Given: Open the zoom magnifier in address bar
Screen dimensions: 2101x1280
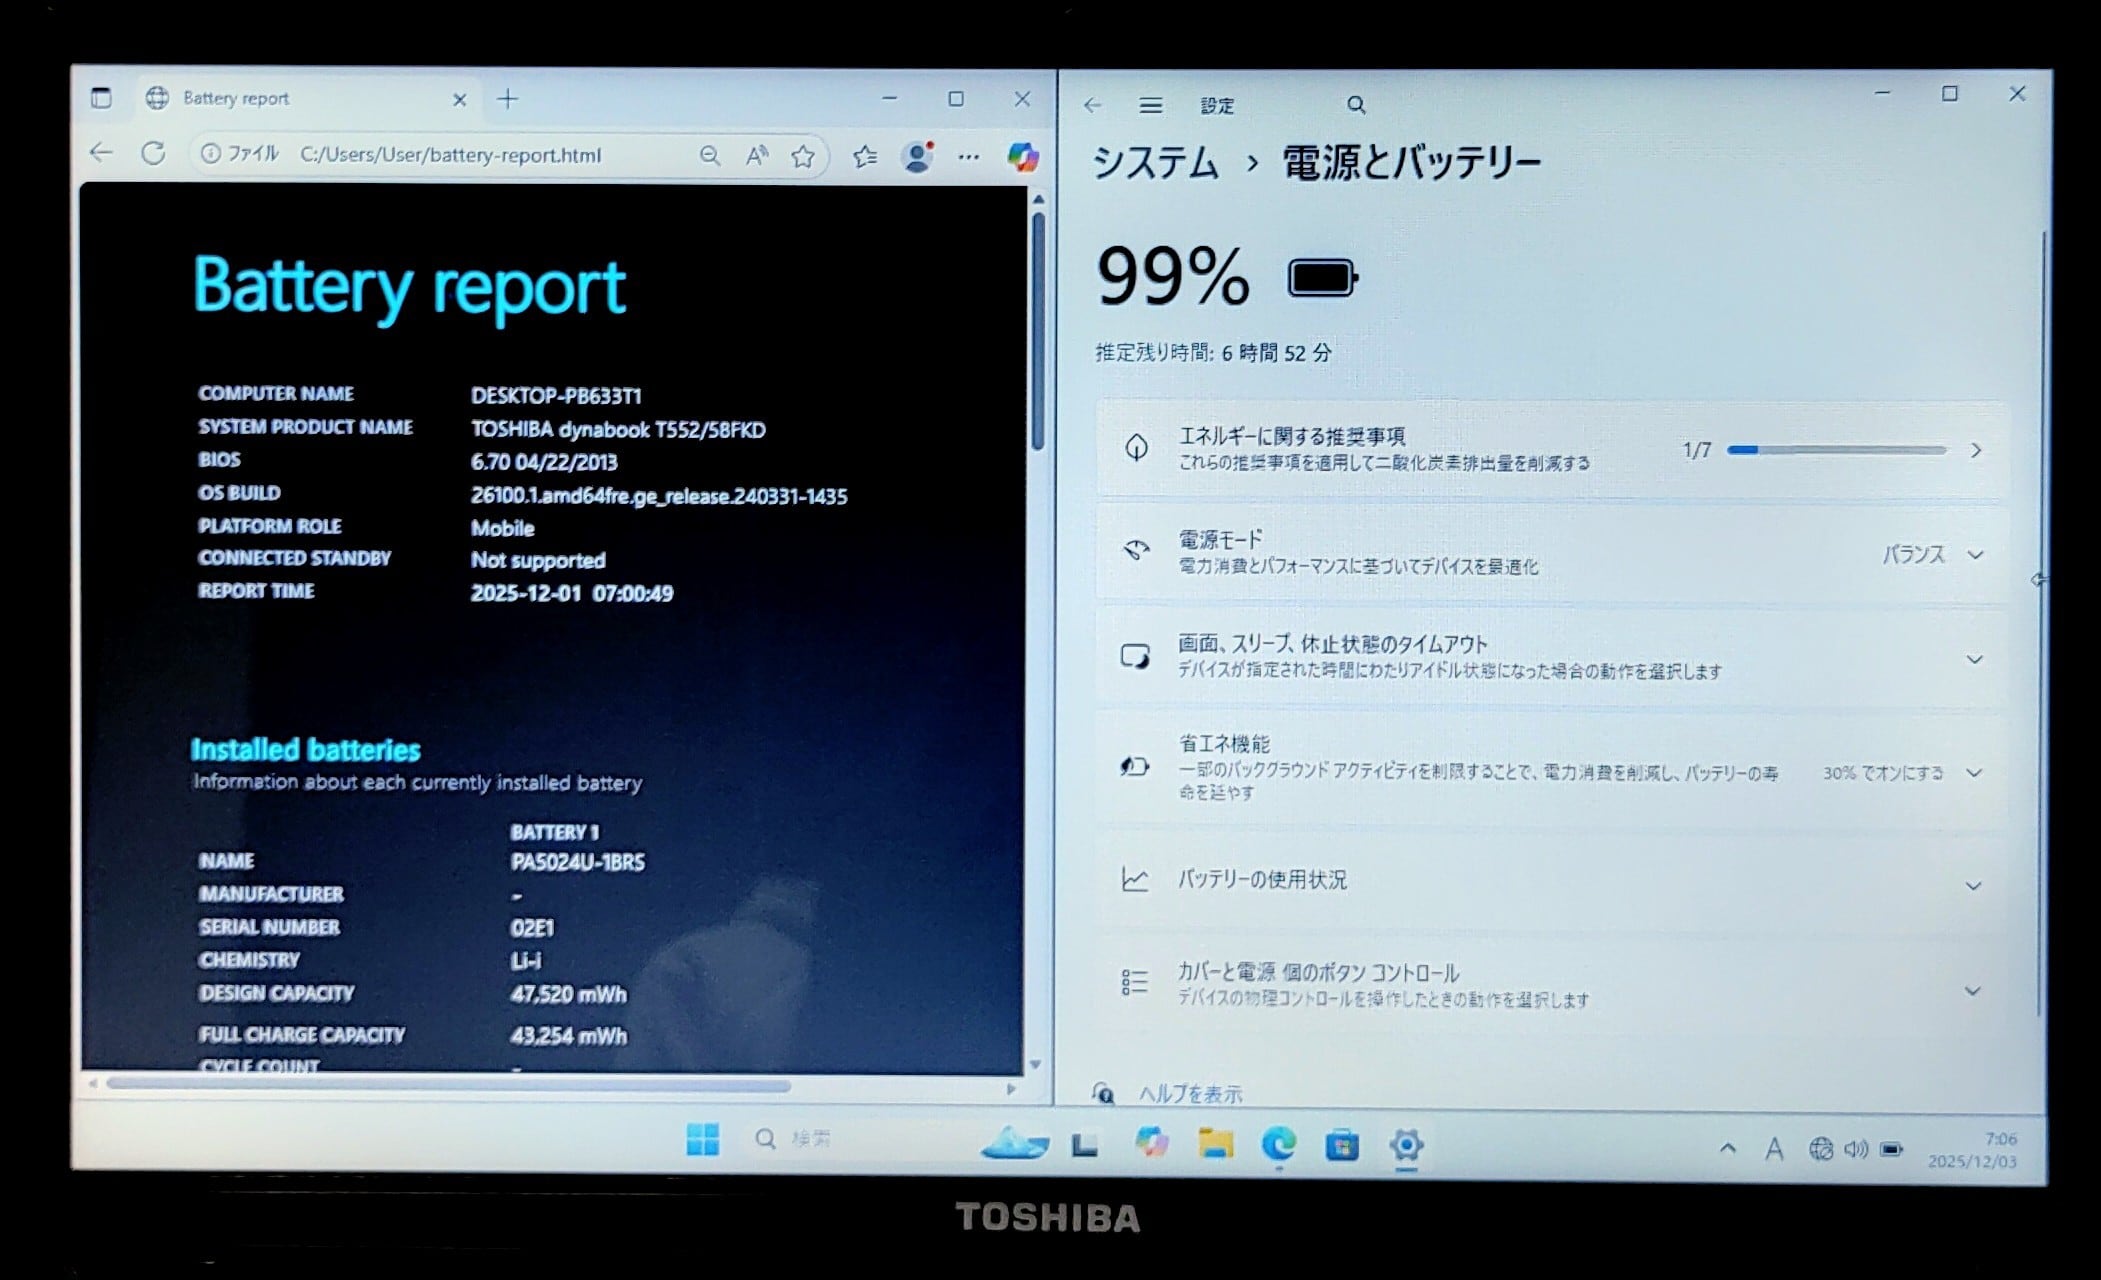Looking at the screenshot, I should pos(709,155).
